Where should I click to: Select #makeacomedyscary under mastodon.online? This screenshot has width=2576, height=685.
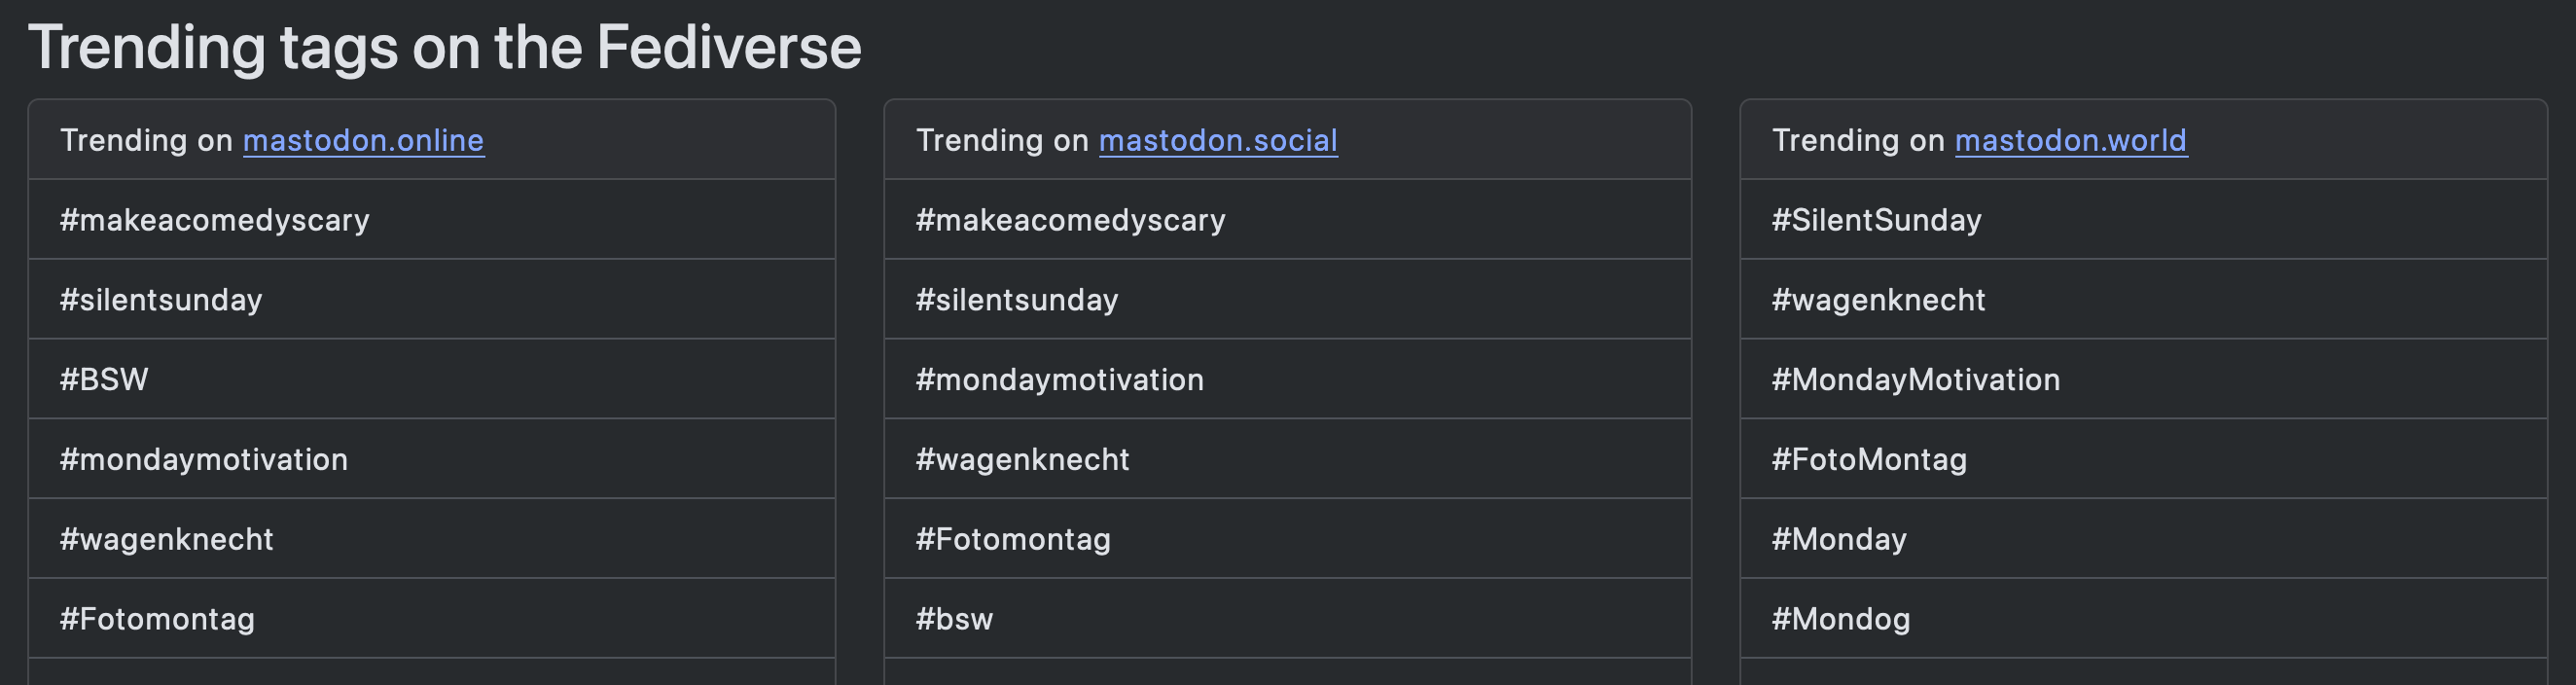point(432,220)
